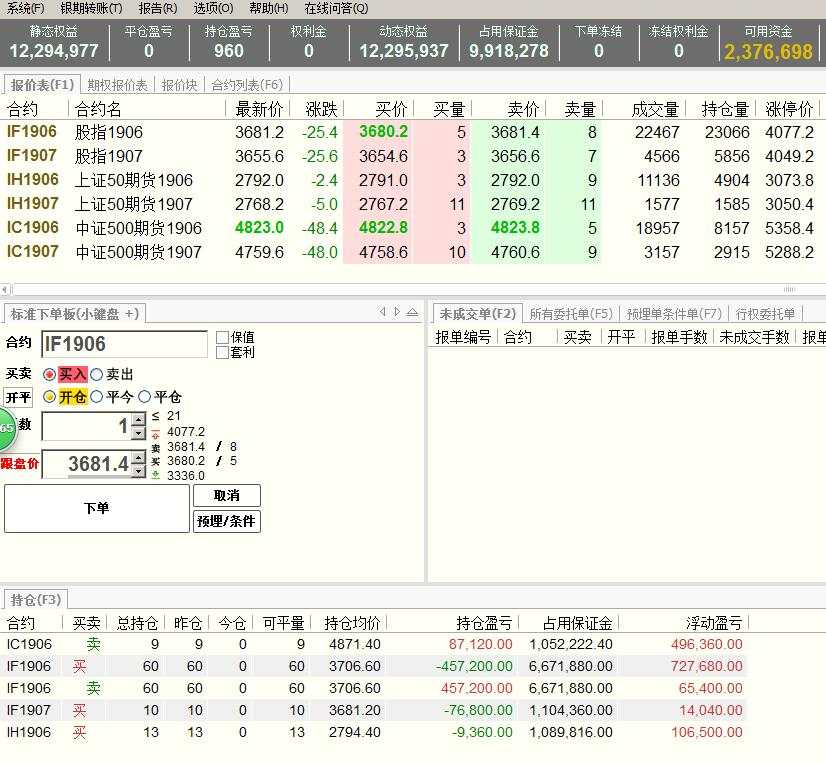Increase order price with up arrow

click(x=138, y=457)
